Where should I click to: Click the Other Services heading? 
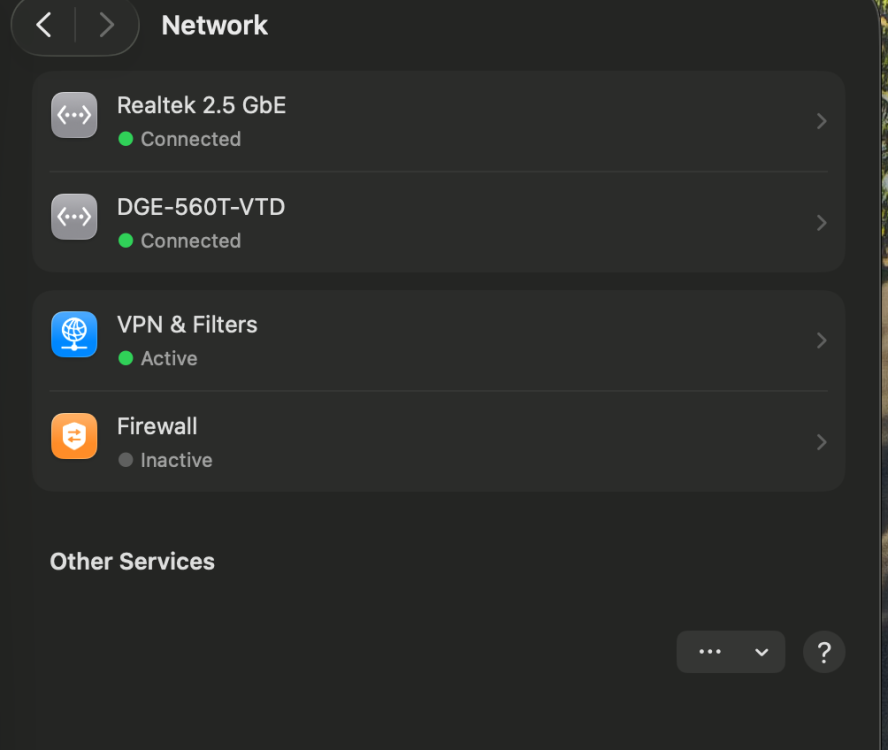tap(132, 561)
